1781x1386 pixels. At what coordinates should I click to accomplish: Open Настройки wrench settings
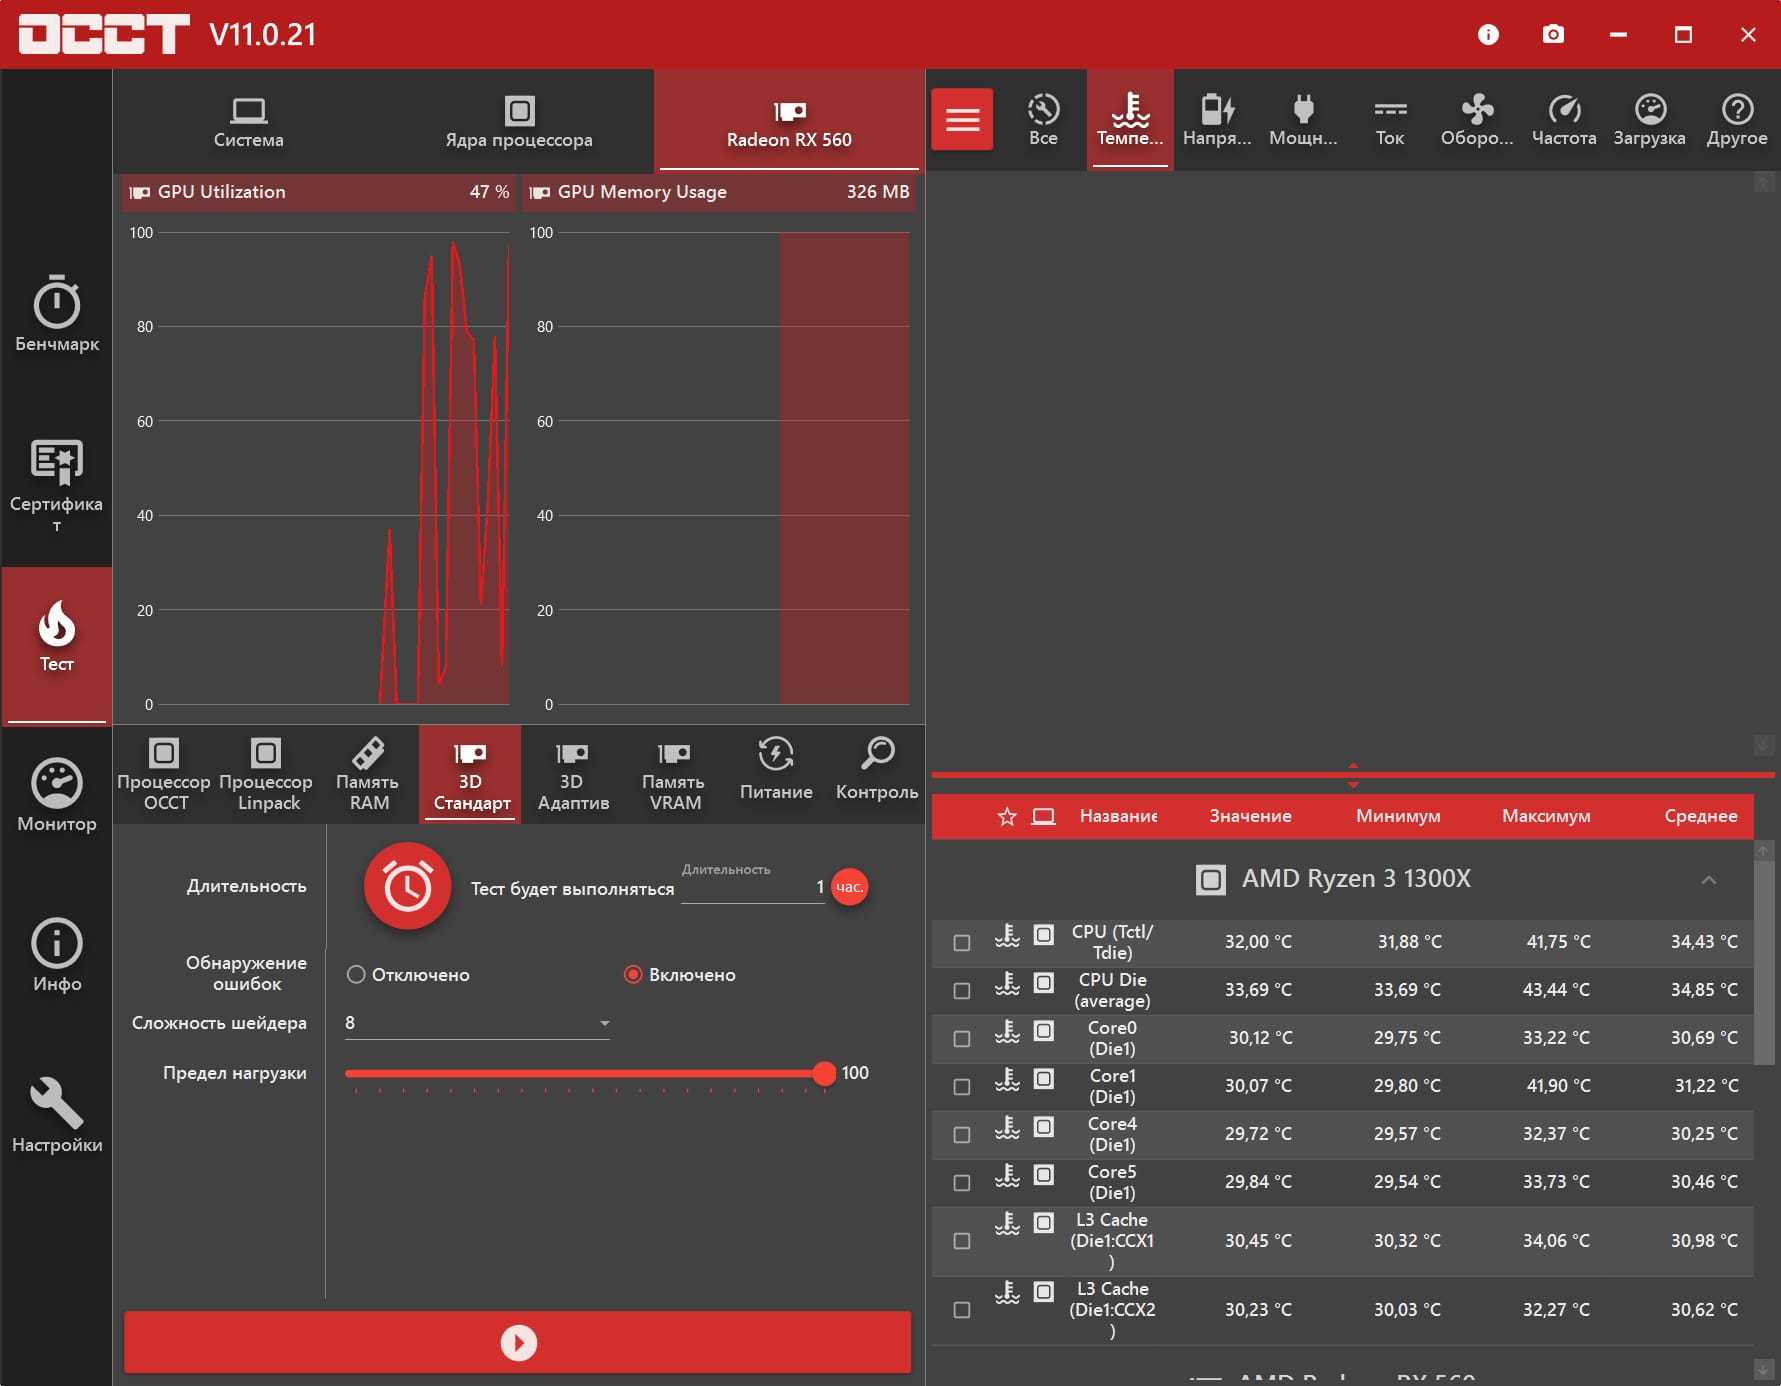click(x=57, y=1116)
